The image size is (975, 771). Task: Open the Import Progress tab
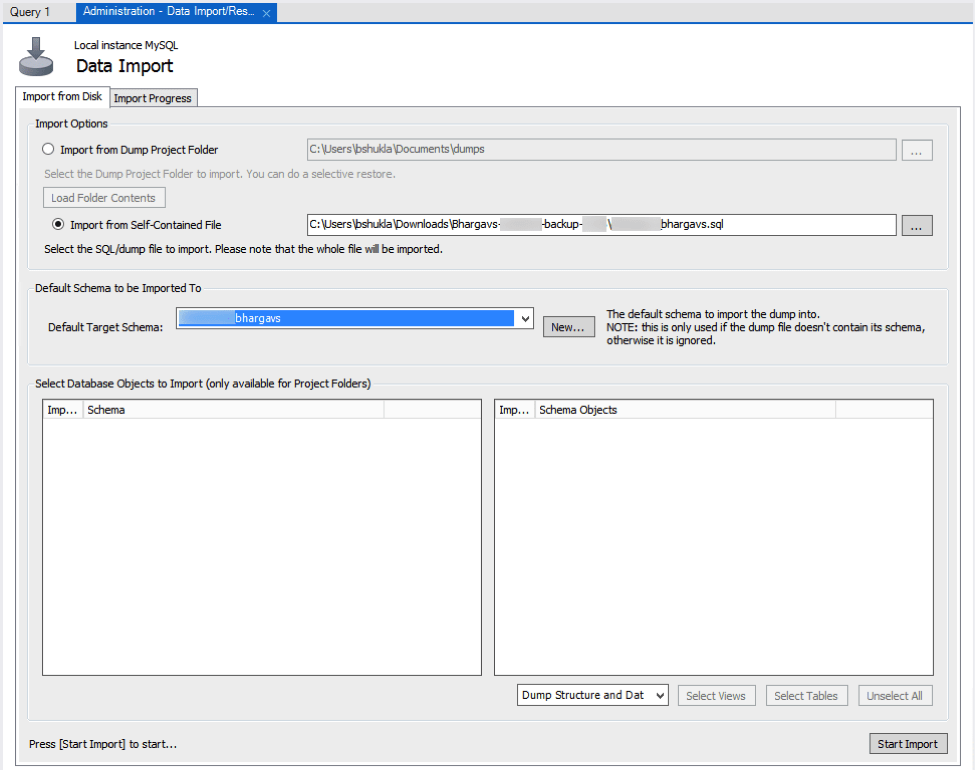pos(152,98)
